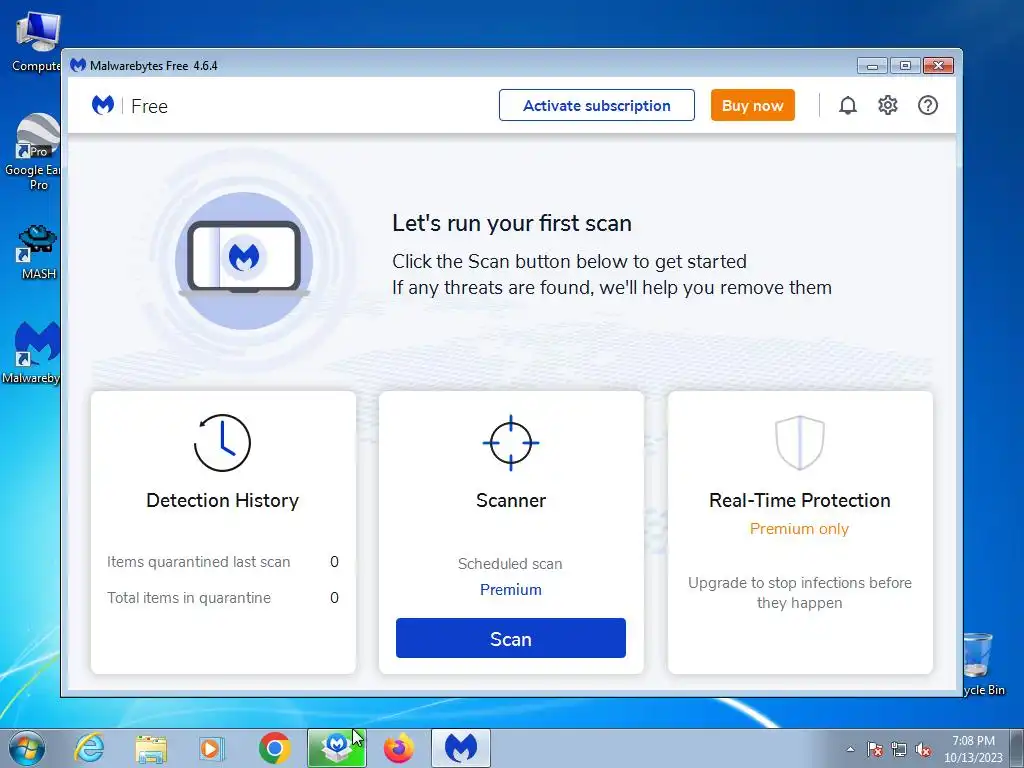Image resolution: width=1024 pixels, height=768 pixels.
Task: Click the Scanner crosshair icon
Action: tap(511, 442)
